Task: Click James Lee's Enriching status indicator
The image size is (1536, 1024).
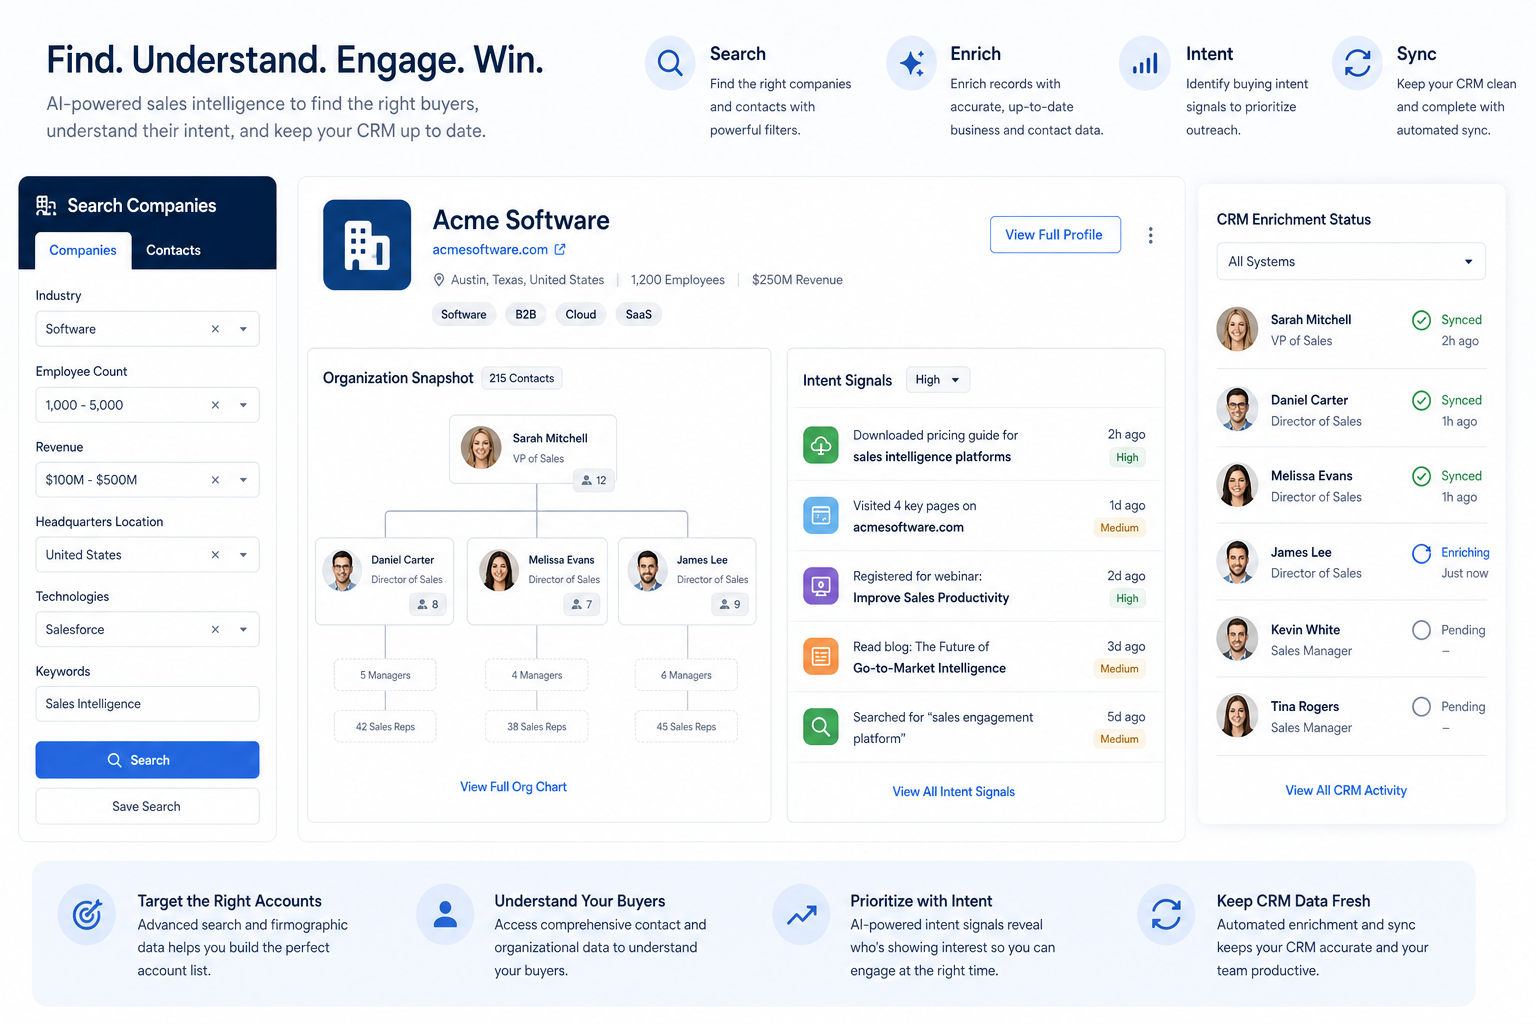Action: pos(1421,553)
